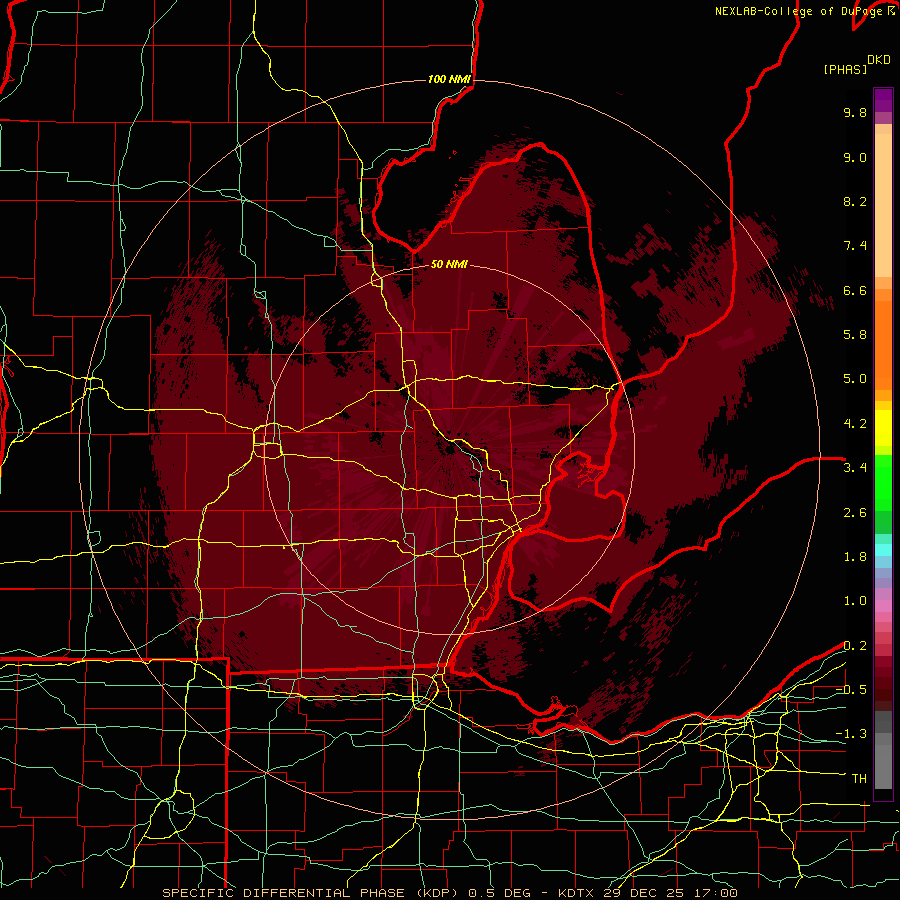Click the DKD label above the color scale
900x900 pixels.
click(x=879, y=60)
